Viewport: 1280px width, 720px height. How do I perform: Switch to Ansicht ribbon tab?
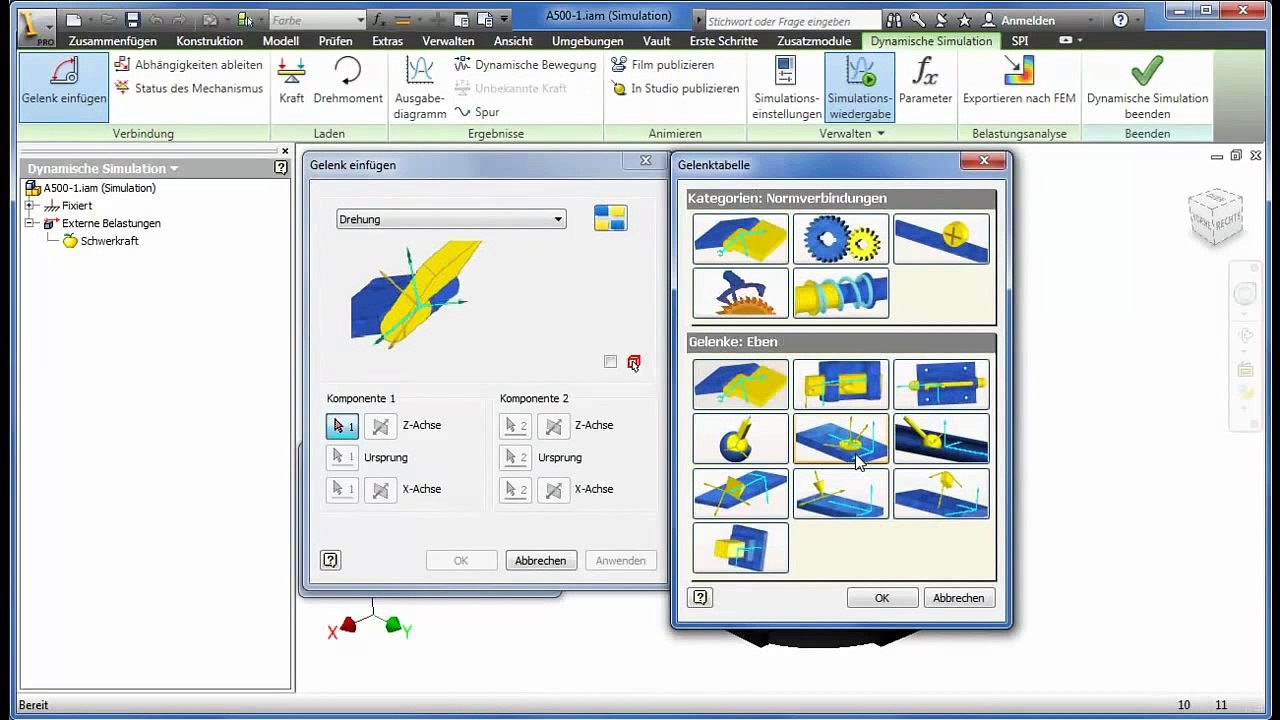pos(513,41)
